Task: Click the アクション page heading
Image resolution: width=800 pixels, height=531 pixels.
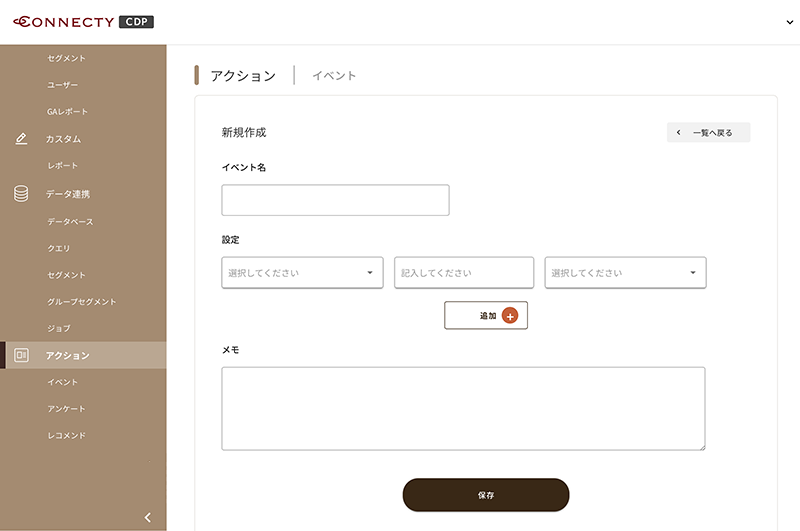Action: tap(243, 75)
